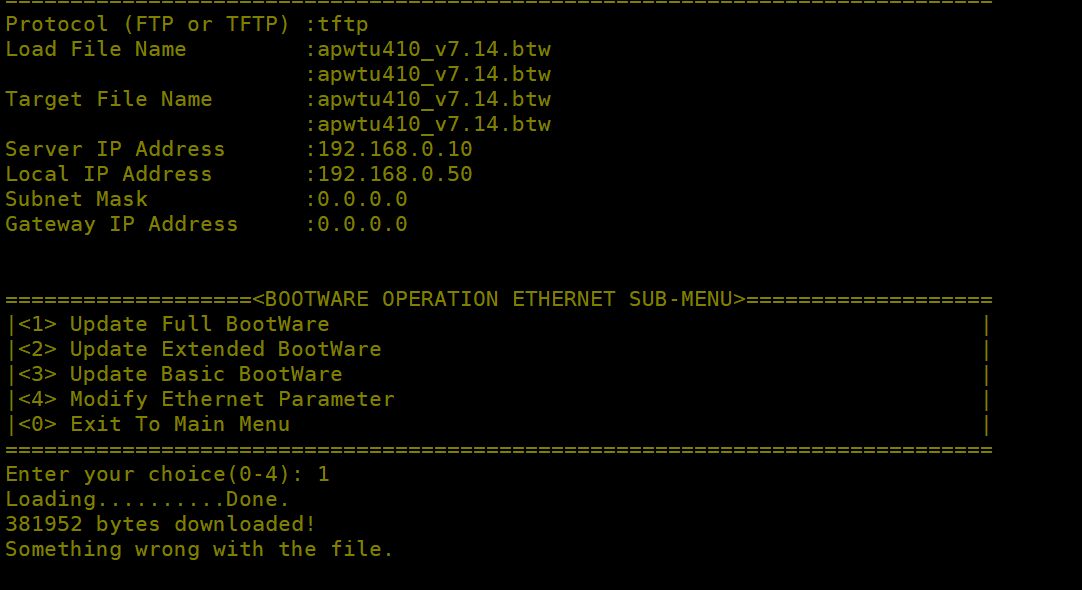This screenshot has width=1082, height=590.
Task: Click the Server IP Address label
Action: point(115,149)
